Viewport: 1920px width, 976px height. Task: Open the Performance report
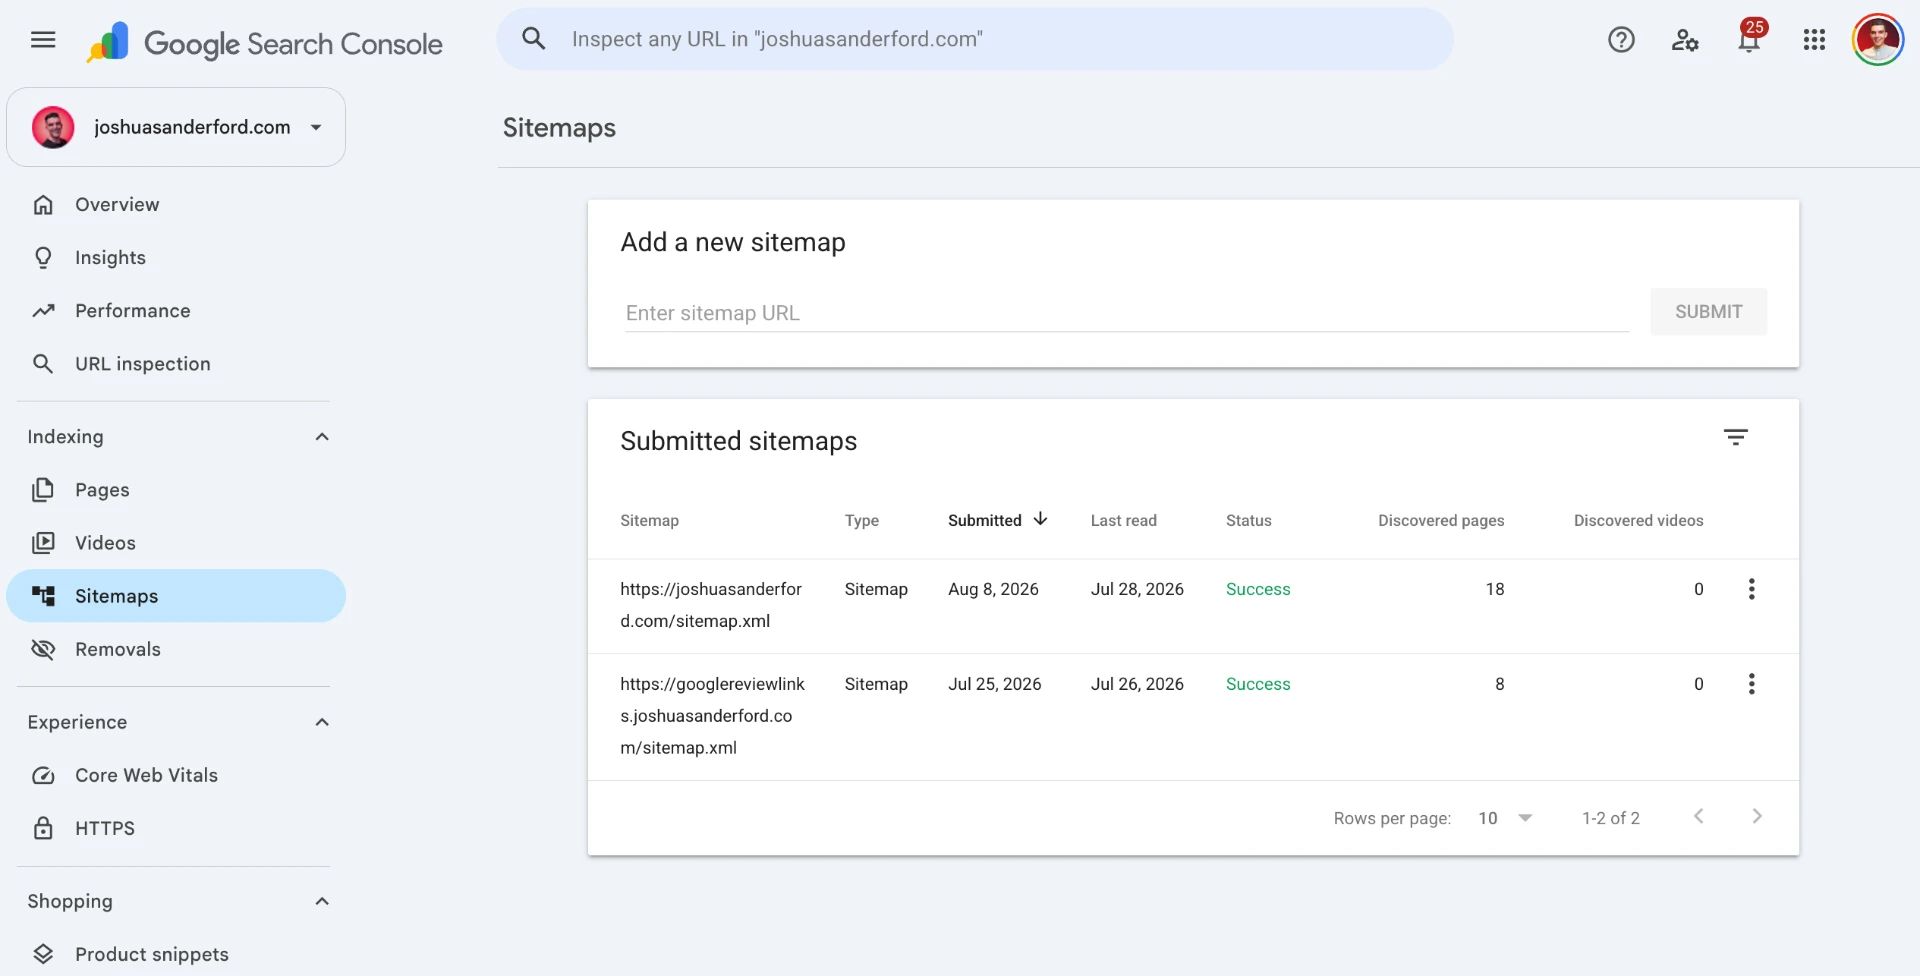[176, 311]
